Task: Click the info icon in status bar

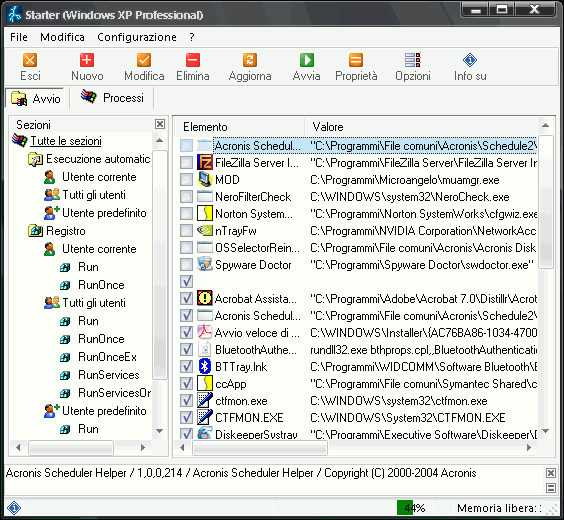Action: (x=14, y=508)
